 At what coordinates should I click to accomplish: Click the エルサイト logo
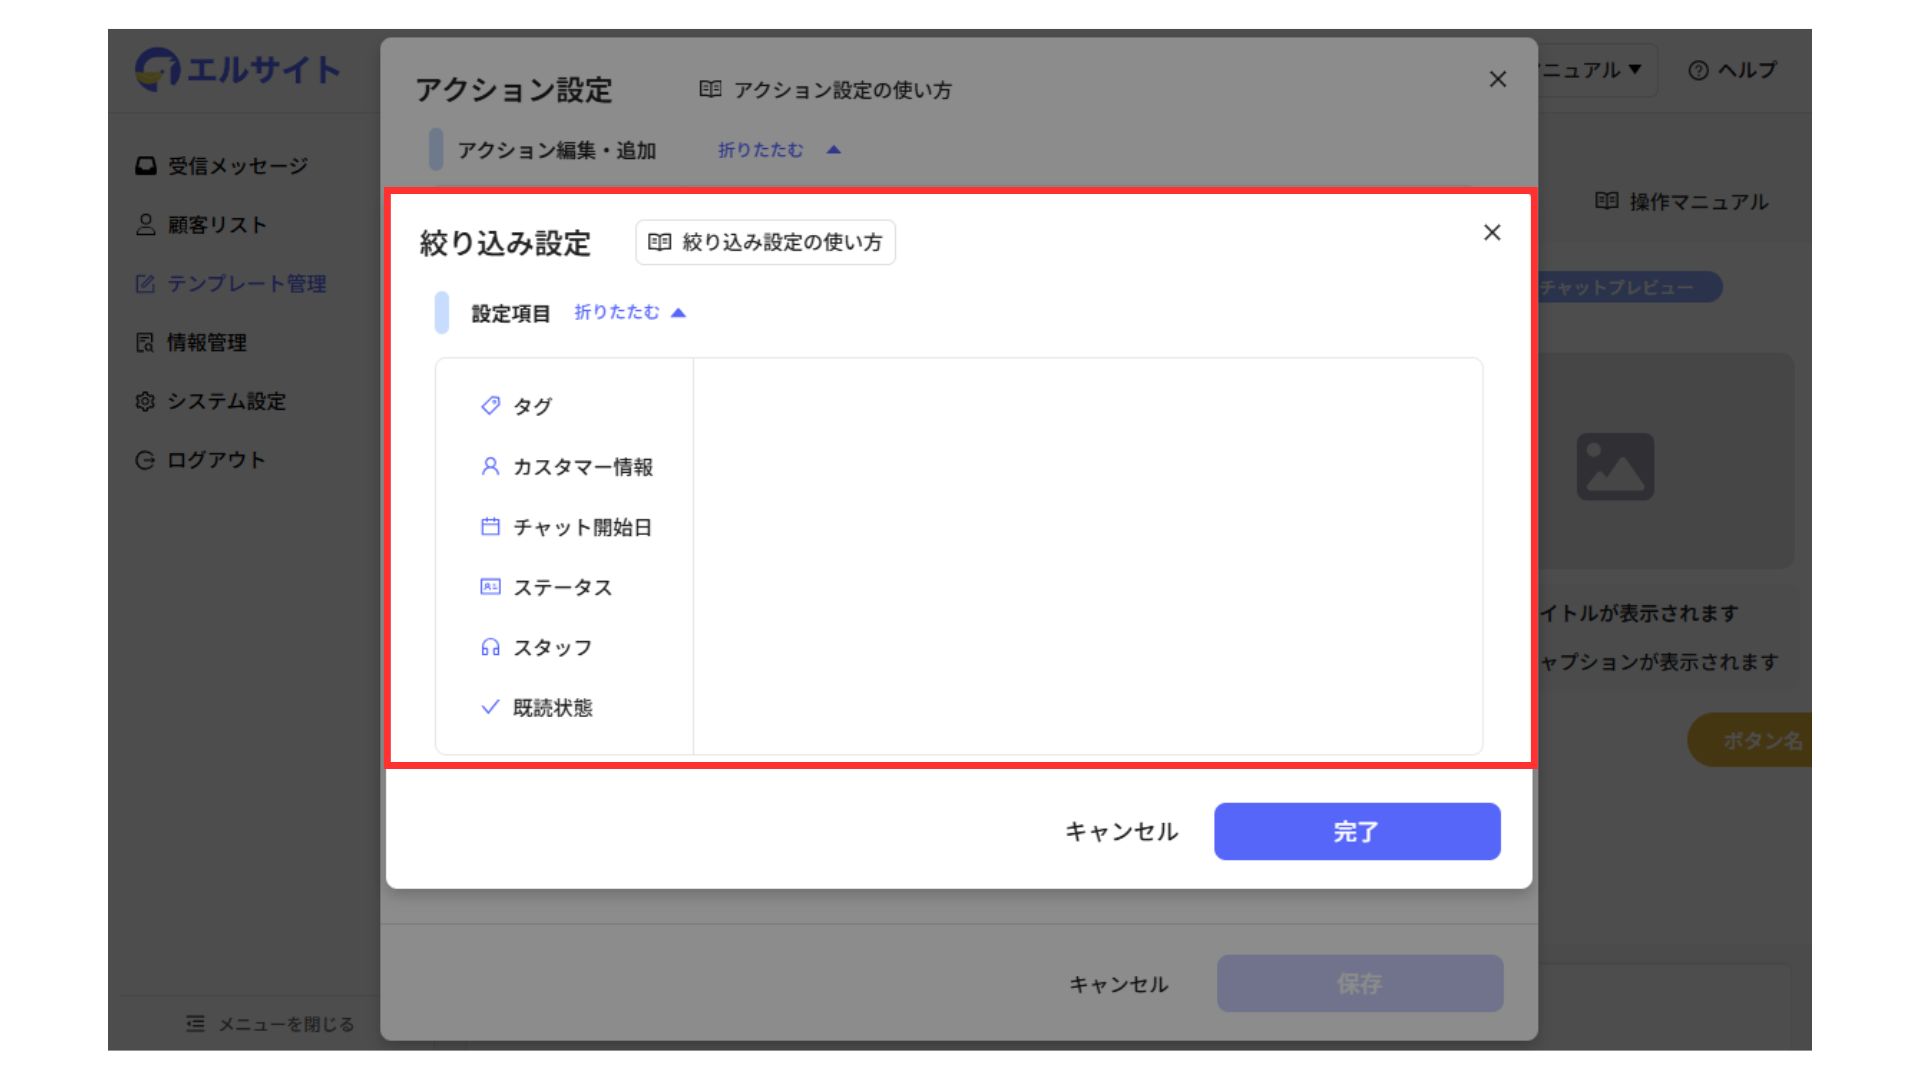(x=238, y=70)
